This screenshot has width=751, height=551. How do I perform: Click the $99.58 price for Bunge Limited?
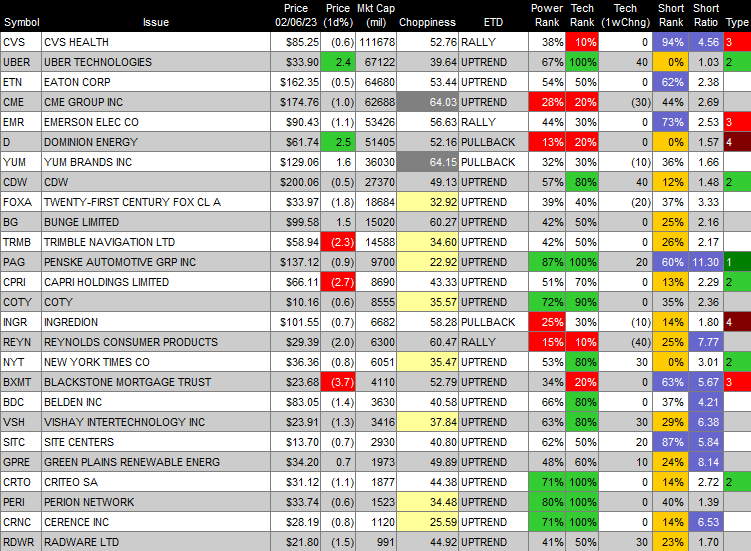tap(296, 222)
